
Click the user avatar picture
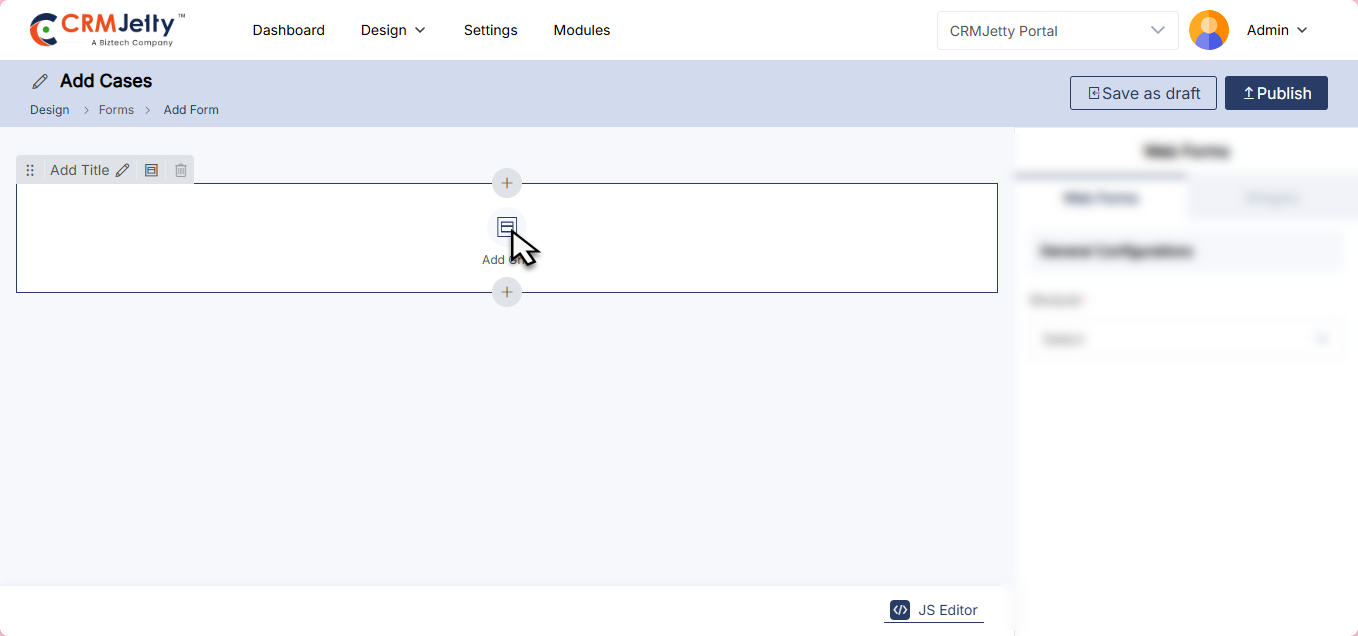coord(1208,30)
